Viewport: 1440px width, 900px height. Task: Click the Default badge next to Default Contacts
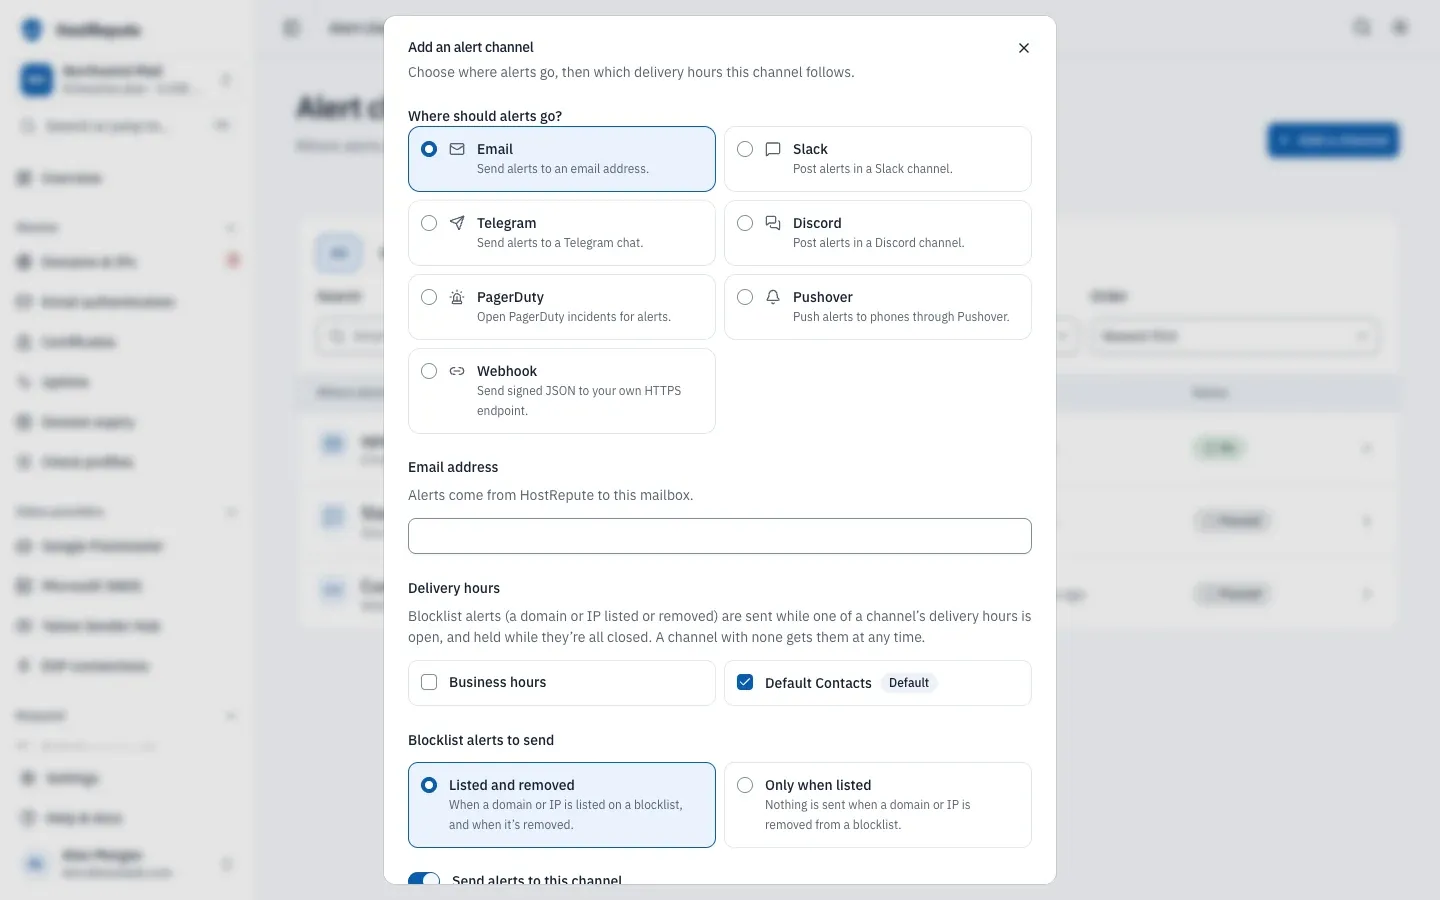click(x=909, y=683)
